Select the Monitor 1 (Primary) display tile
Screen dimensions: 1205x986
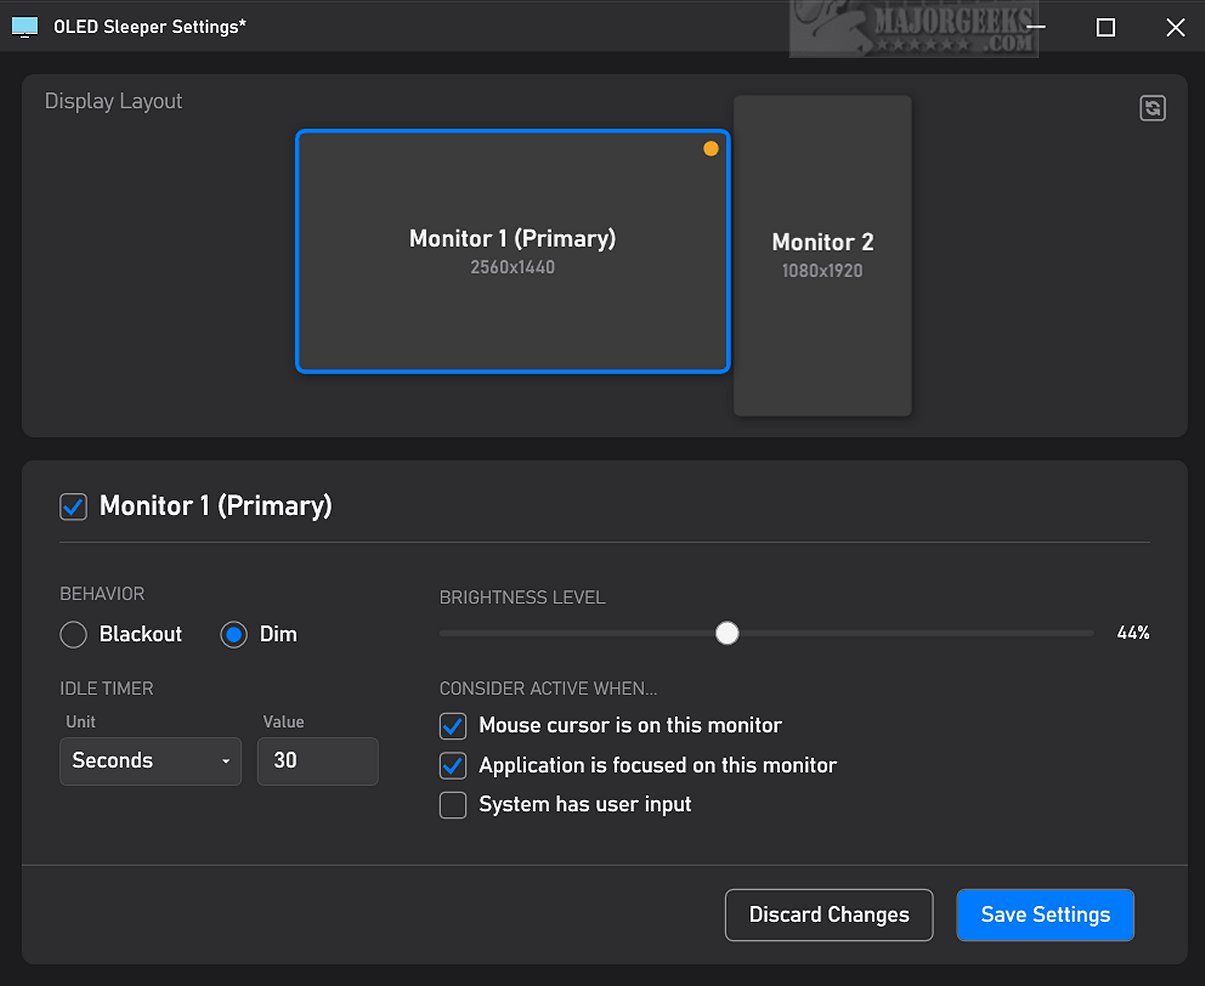(x=512, y=252)
